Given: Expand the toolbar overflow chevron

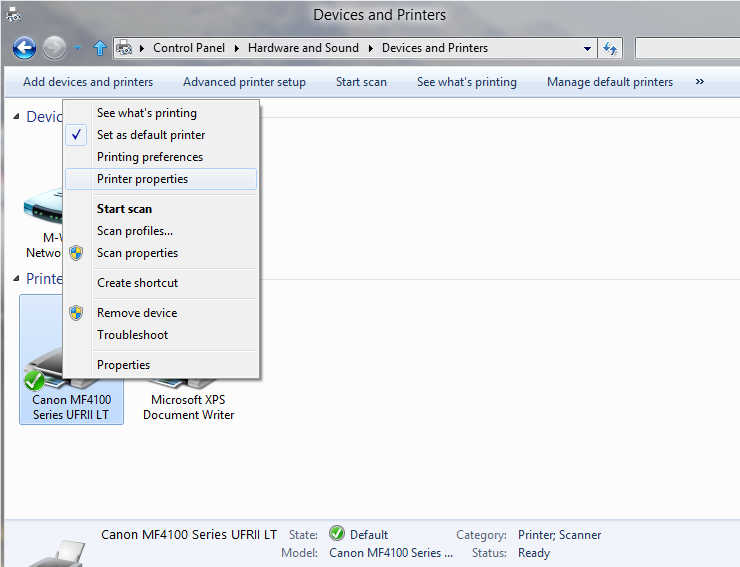Looking at the screenshot, I should pyautogui.click(x=699, y=82).
